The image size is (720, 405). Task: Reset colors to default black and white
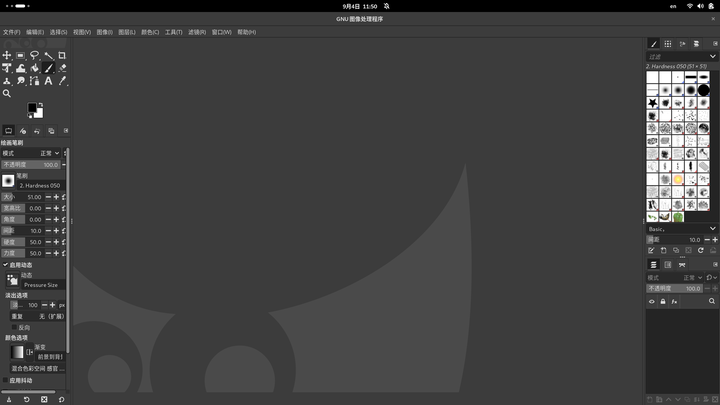[29, 116]
